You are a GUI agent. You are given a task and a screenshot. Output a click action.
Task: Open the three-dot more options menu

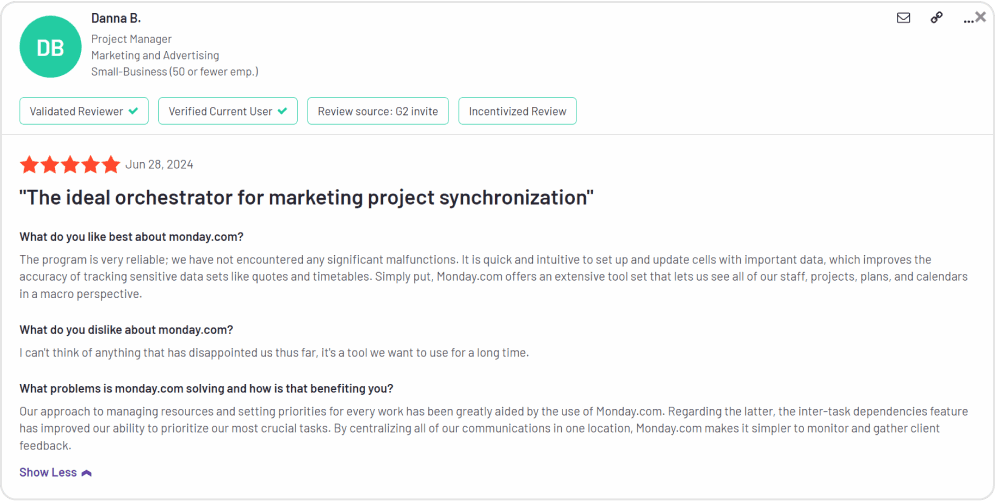point(968,21)
